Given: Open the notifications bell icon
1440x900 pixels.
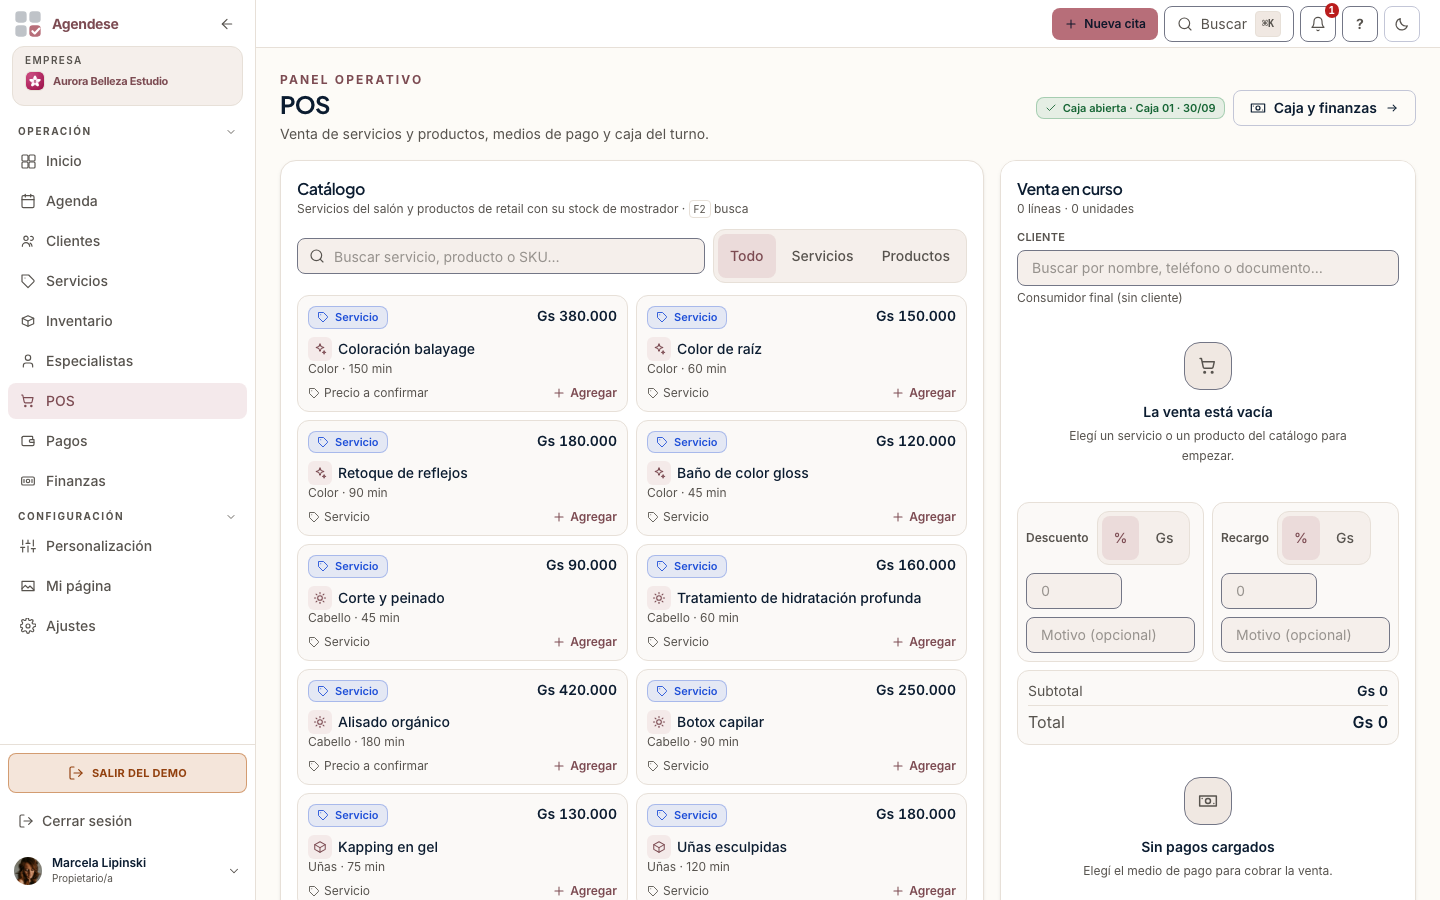Looking at the screenshot, I should 1318,24.
